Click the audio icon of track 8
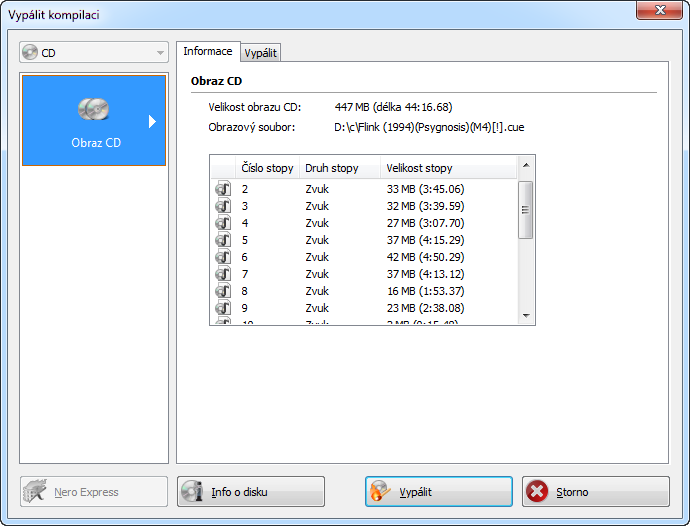This screenshot has height=526, width=690. [x=222, y=291]
